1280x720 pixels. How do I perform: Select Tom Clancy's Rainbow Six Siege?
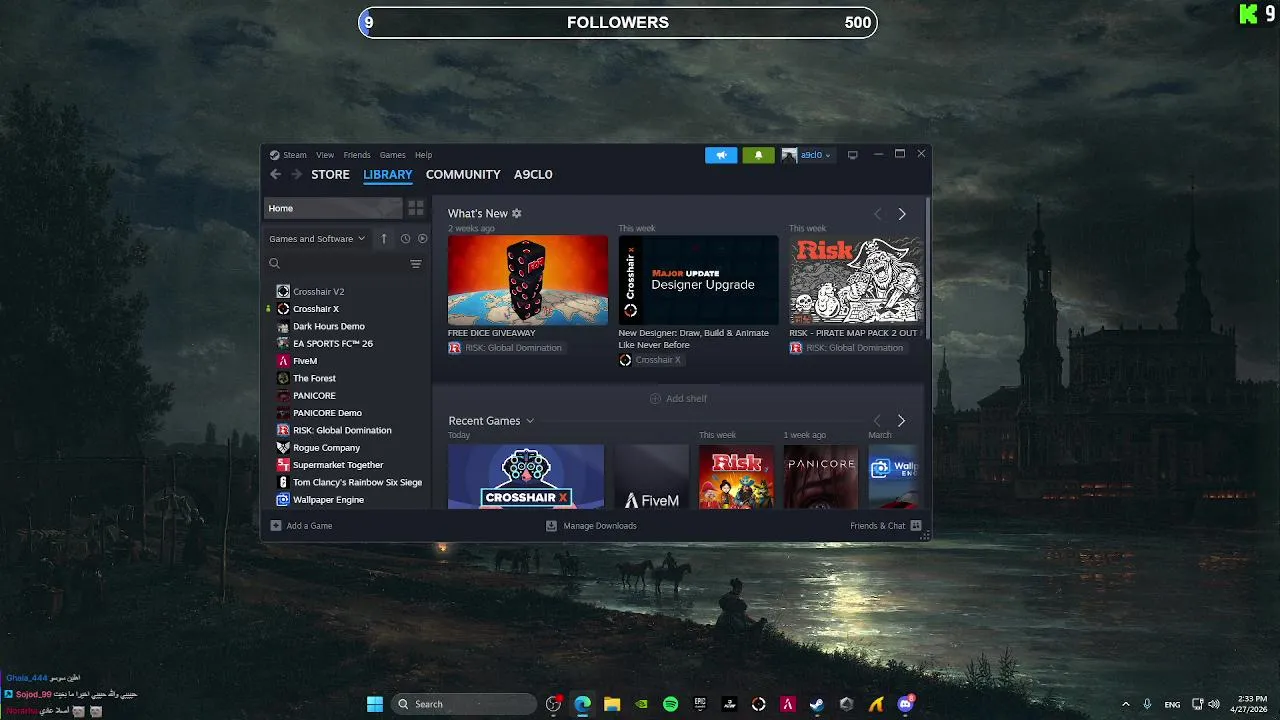pos(347,482)
